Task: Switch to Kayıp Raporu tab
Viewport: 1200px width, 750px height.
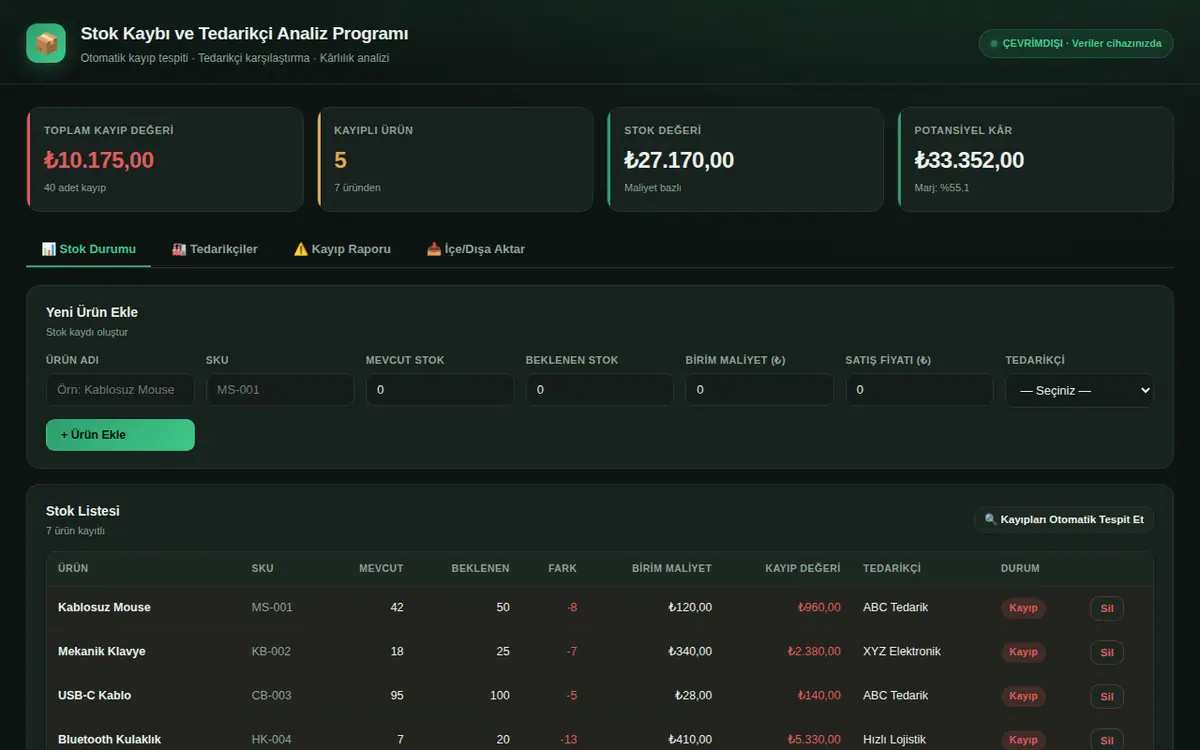Action: 342,249
